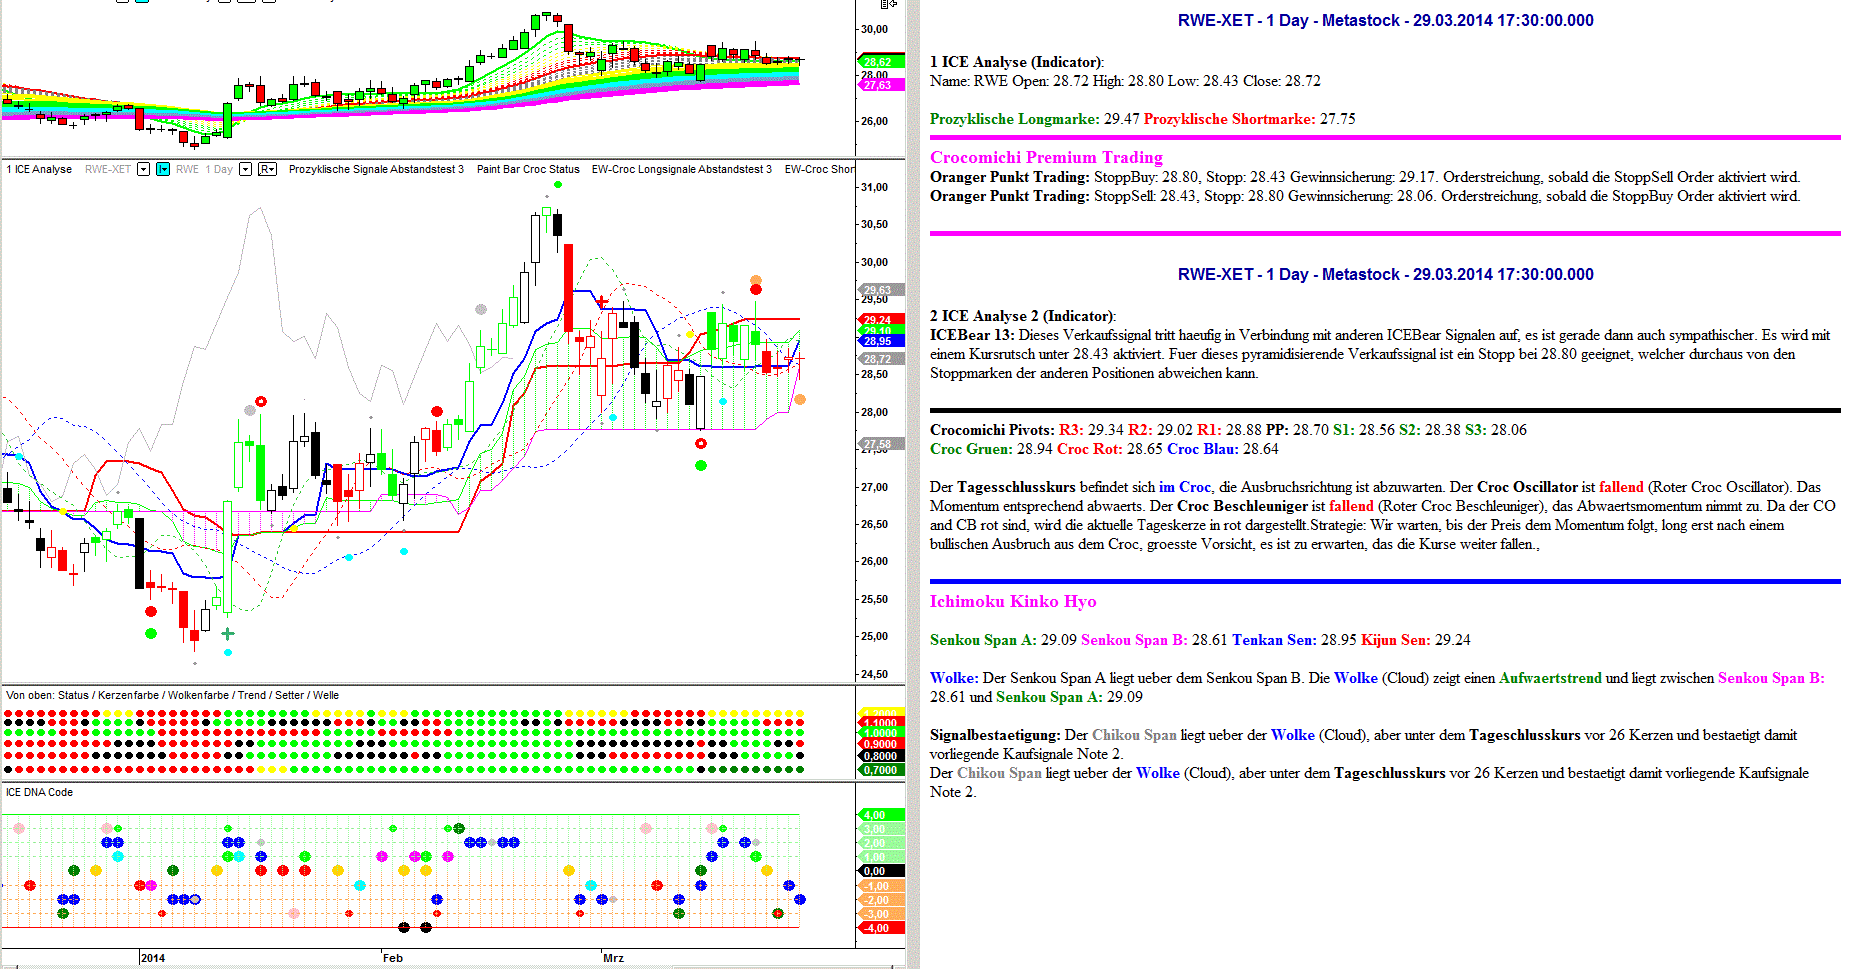Expand the 1 Day periodicity dropdown

[x=245, y=169]
